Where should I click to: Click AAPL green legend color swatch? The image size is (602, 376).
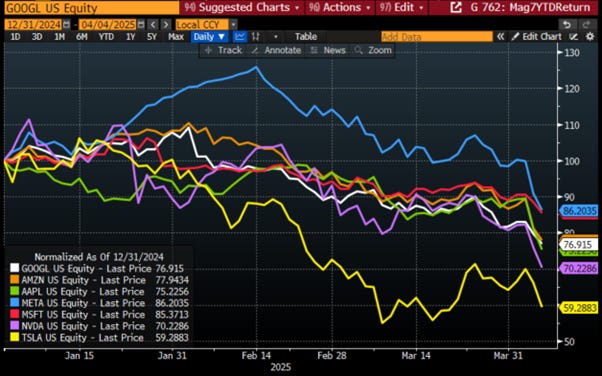[x=14, y=291]
